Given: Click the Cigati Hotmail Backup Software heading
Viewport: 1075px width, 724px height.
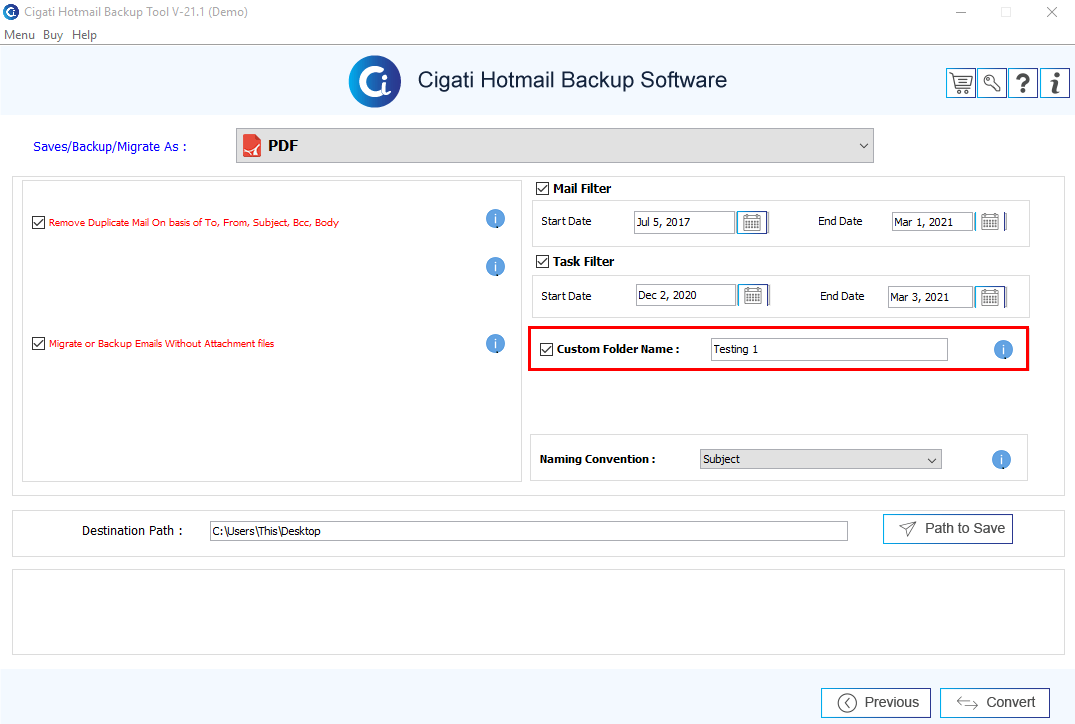Looking at the screenshot, I should 572,80.
